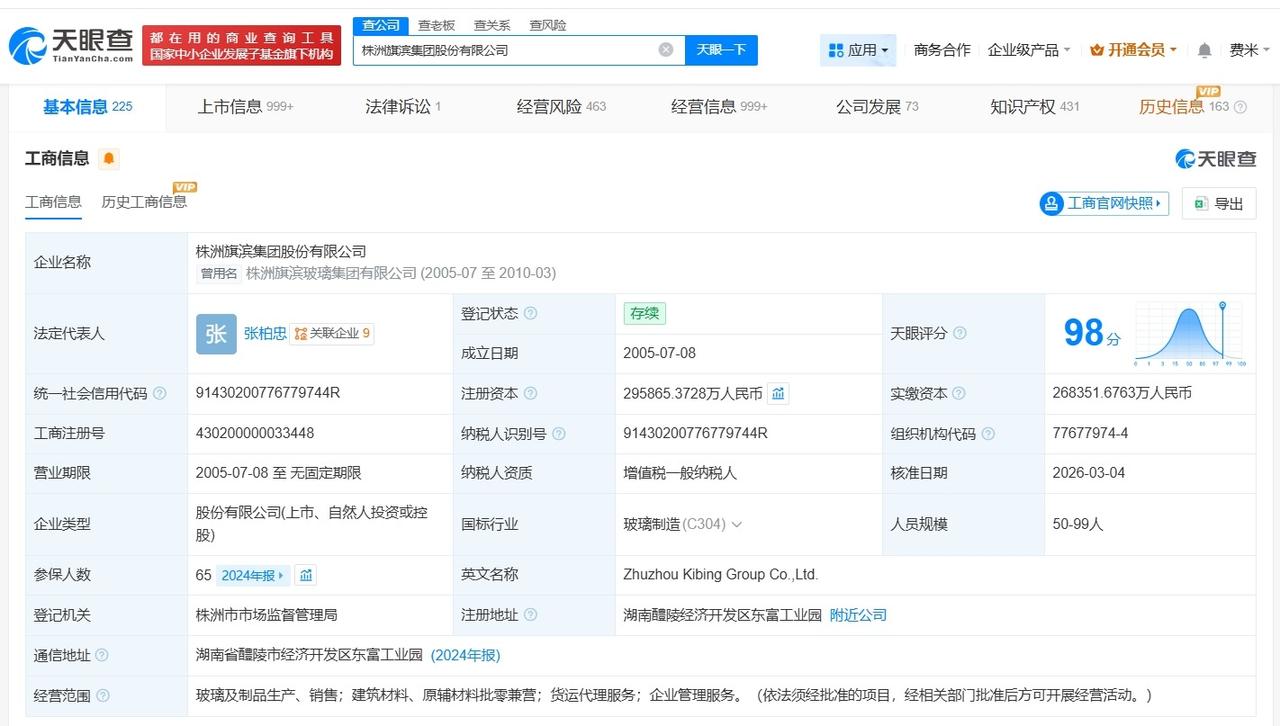The image size is (1280, 726).
Task: Click help icon beside 统一社会信用代码
Action: pyautogui.click(x=160, y=394)
